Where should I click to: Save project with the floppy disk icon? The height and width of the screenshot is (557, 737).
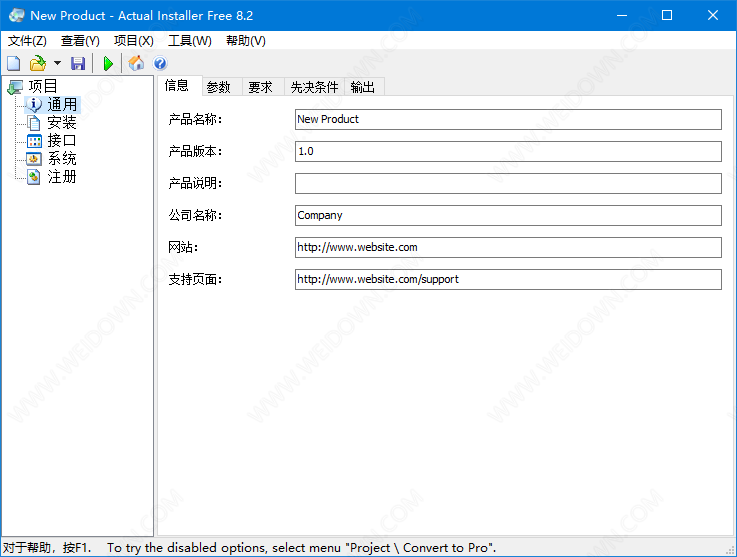point(78,63)
